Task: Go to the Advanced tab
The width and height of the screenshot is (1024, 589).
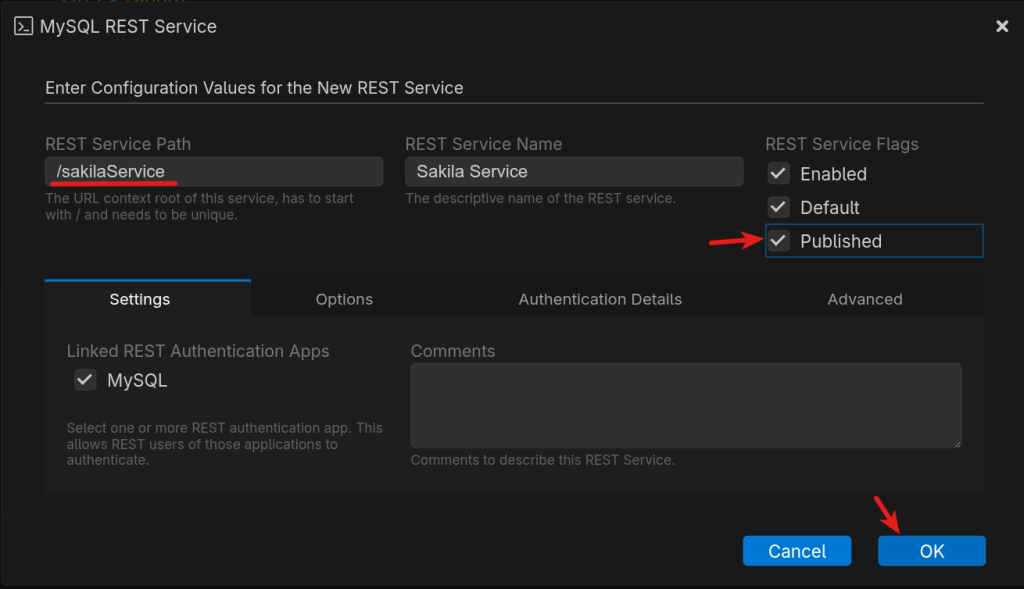Action: [x=865, y=299]
